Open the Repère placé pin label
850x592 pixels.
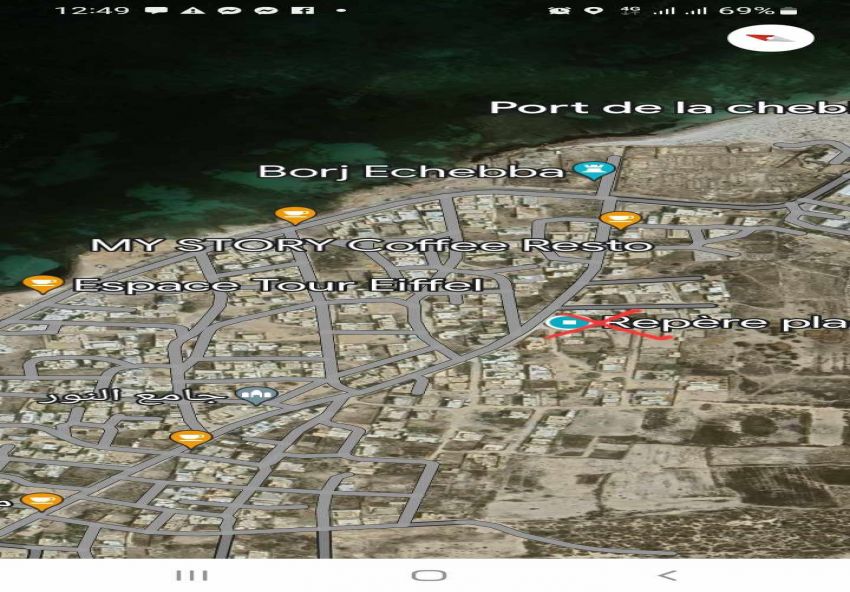coord(730,323)
